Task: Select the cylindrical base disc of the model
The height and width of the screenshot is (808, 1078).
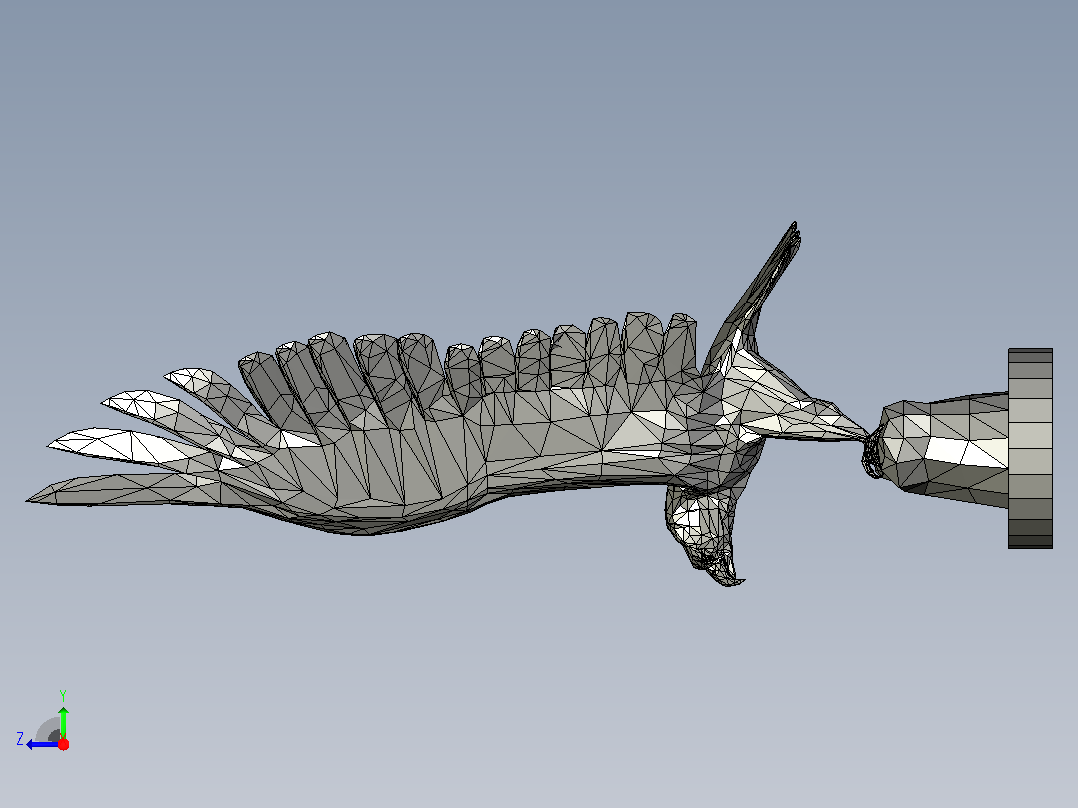Action: coord(1030,448)
